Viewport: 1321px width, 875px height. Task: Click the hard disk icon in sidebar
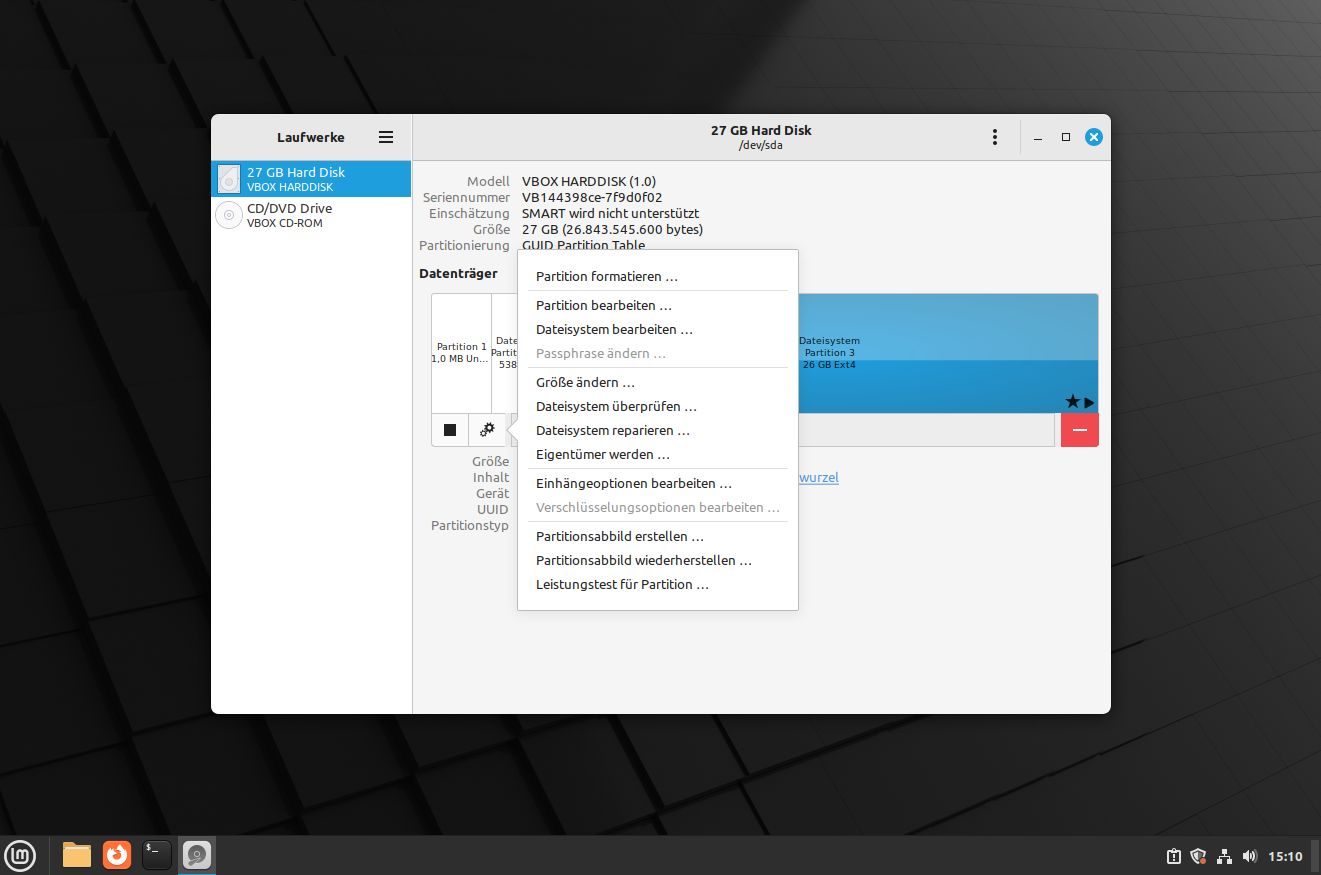229,179
